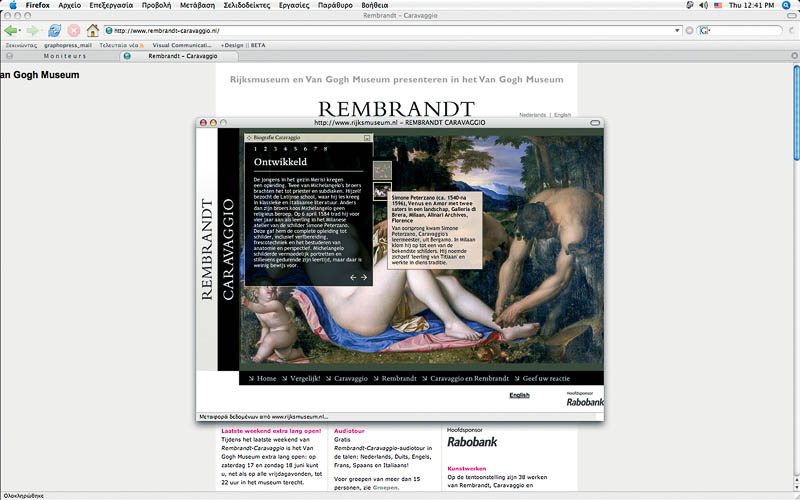Open the Προβολή menu

coord(156,5)
